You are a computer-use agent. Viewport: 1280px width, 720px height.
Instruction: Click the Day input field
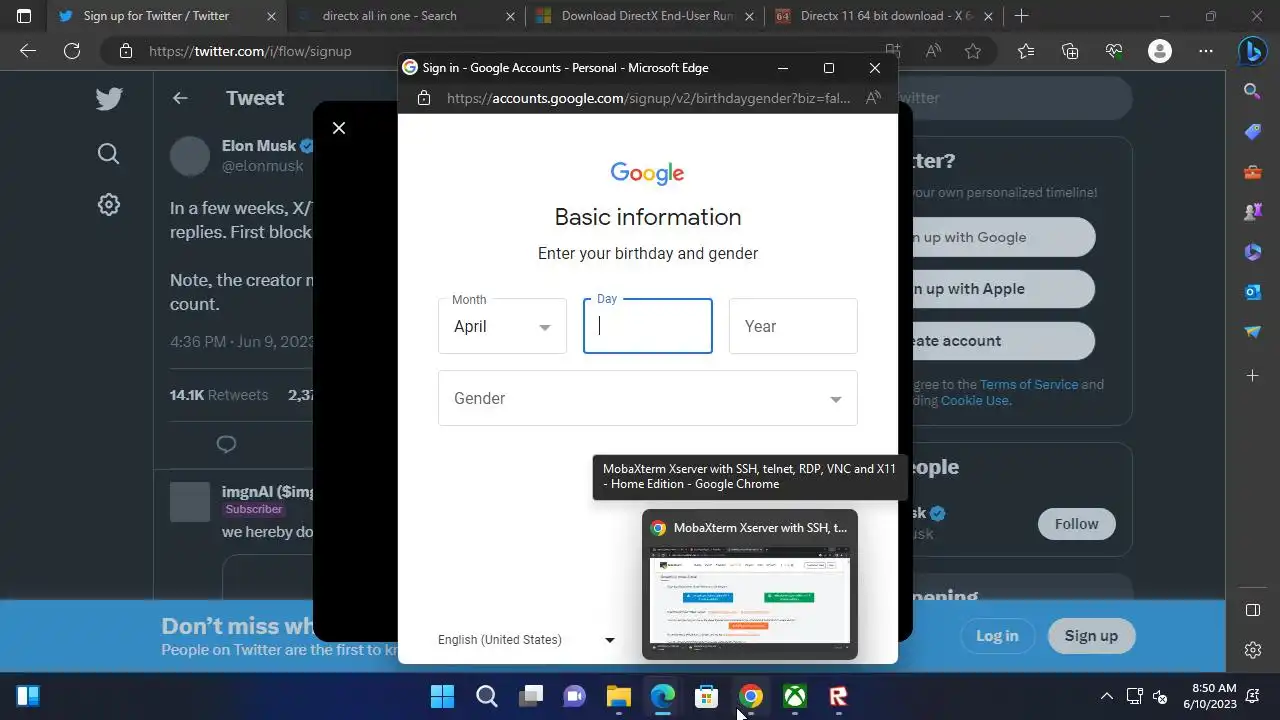648,326
